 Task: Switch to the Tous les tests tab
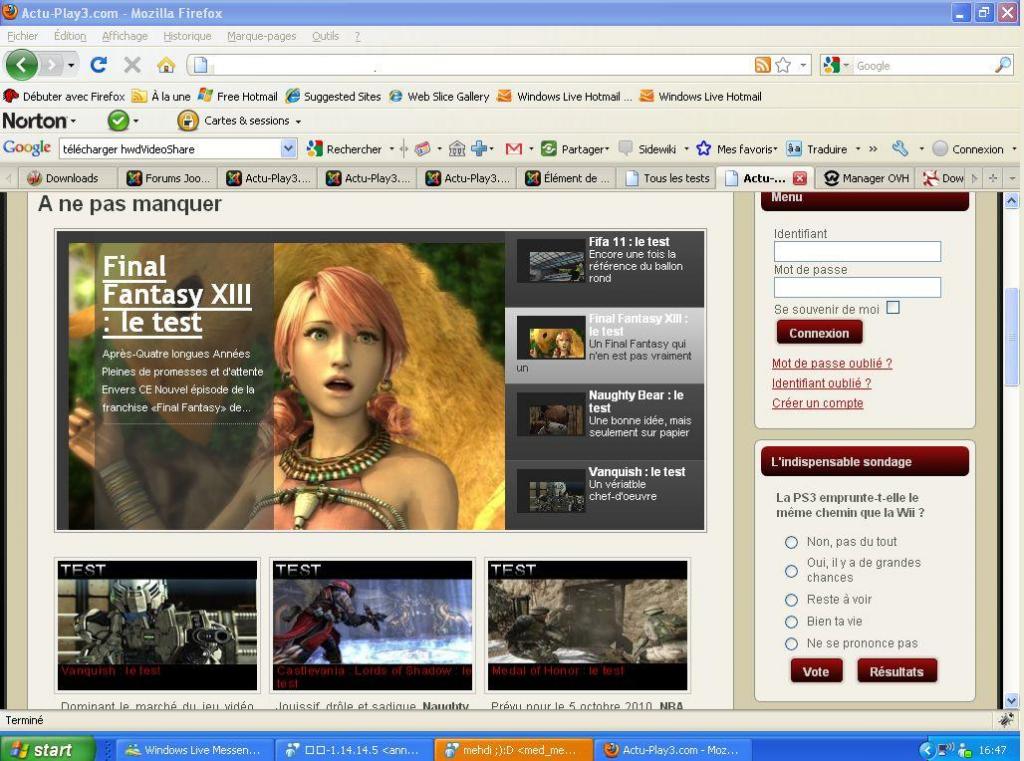pyautogui.click(x=667, y=178)
